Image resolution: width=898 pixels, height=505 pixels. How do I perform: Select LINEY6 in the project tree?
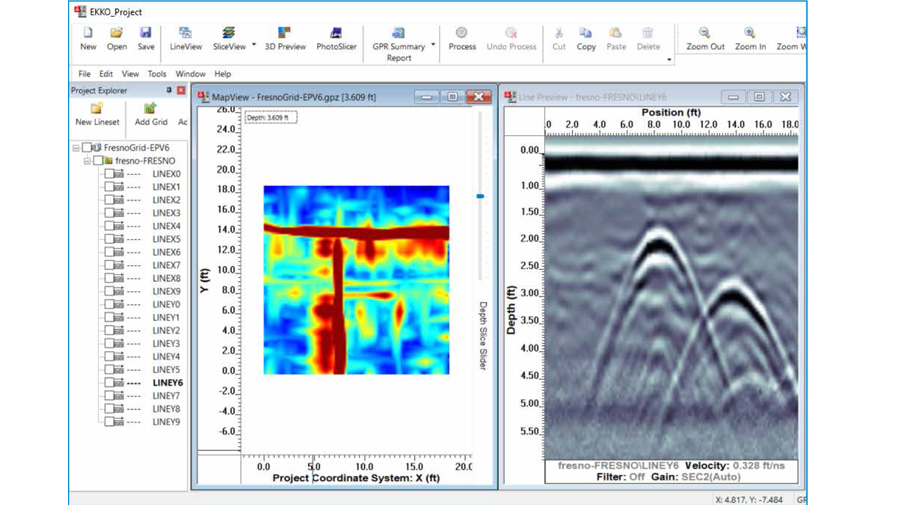click(167, 382)
